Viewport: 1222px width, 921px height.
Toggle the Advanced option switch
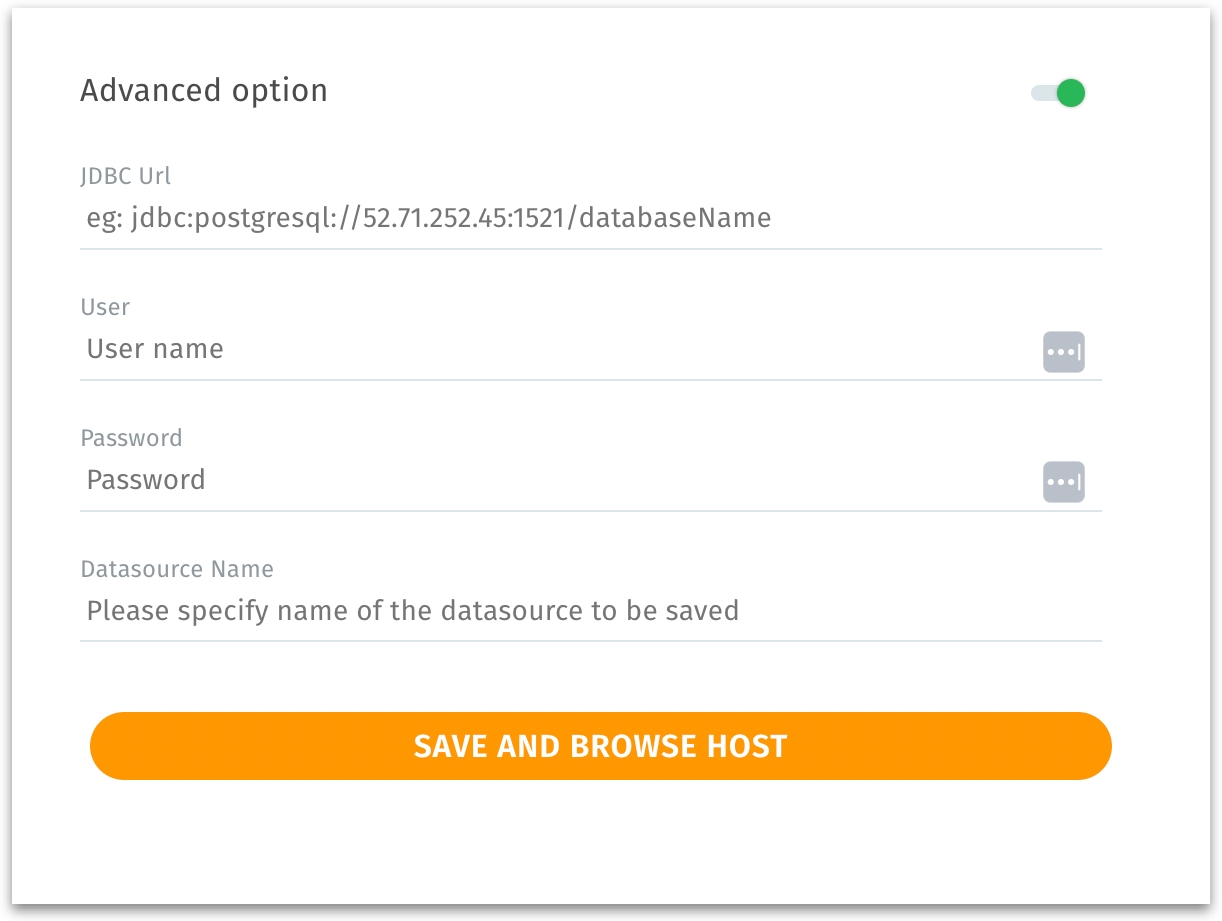point(1058,94)
